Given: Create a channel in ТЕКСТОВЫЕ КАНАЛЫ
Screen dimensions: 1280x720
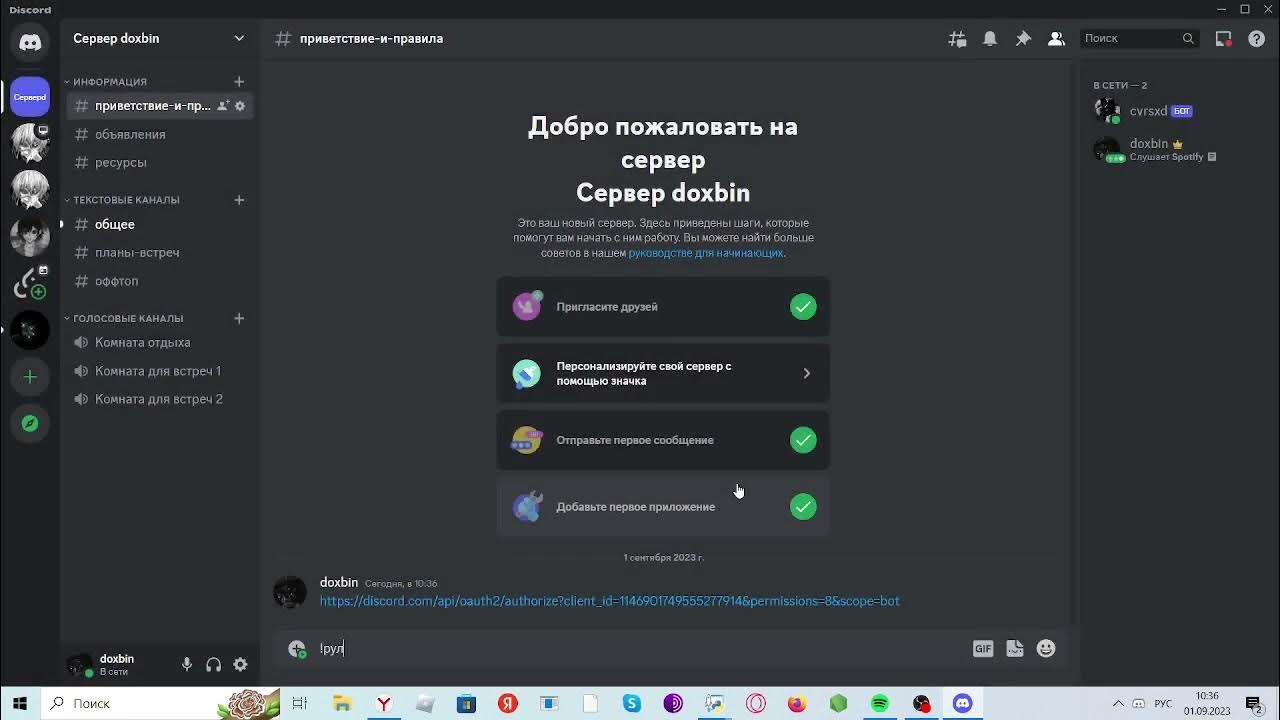Looking at the screenshot, I should pos(239,200).
